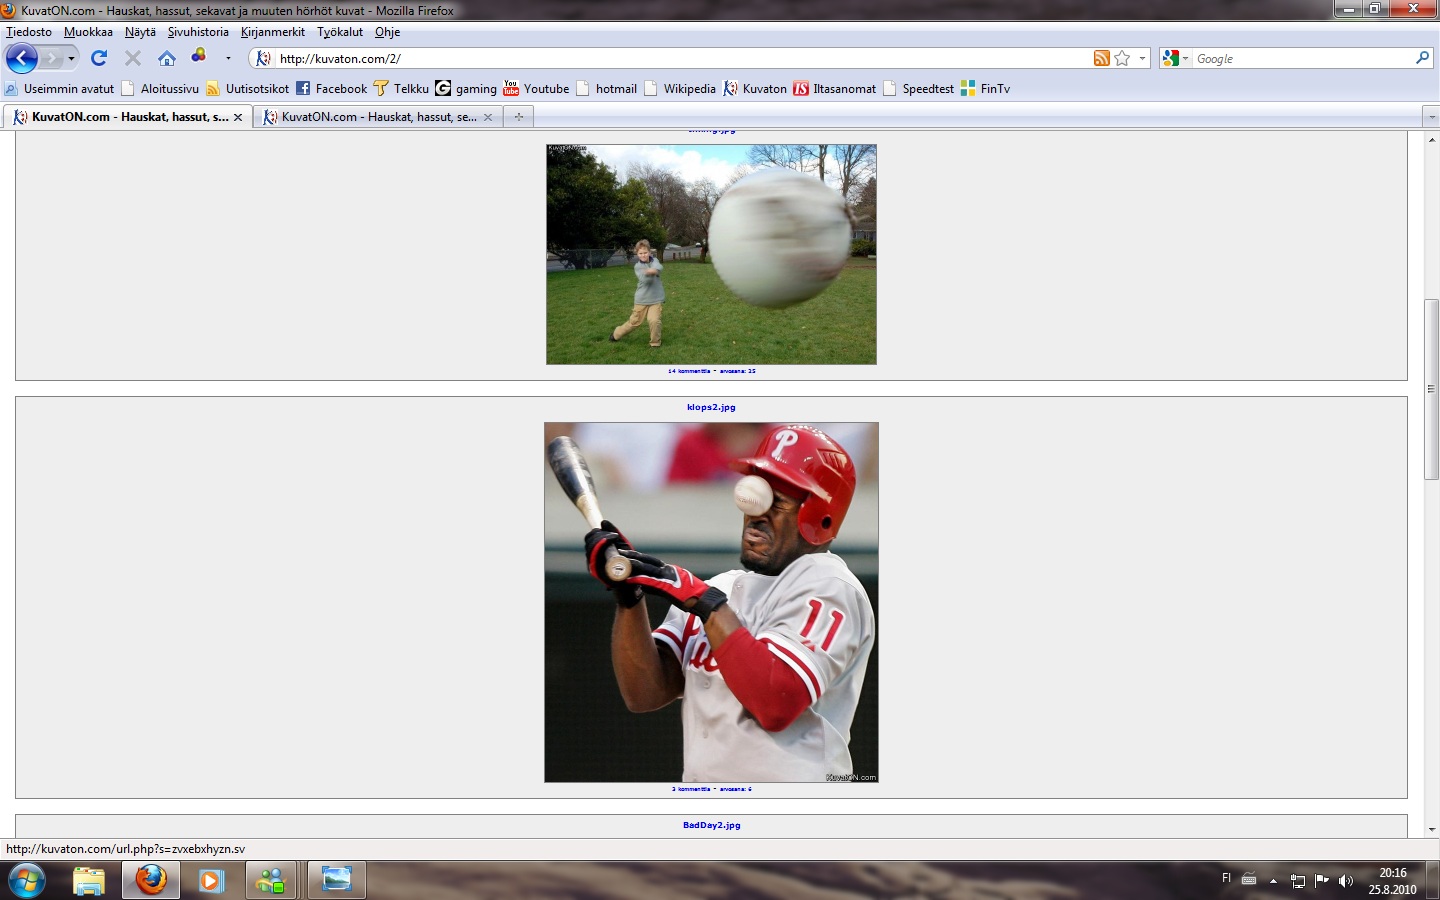This screenshot has width=1440, height=900.
Task: Bookmark this page with the star icon
Action: point(1122,58)
